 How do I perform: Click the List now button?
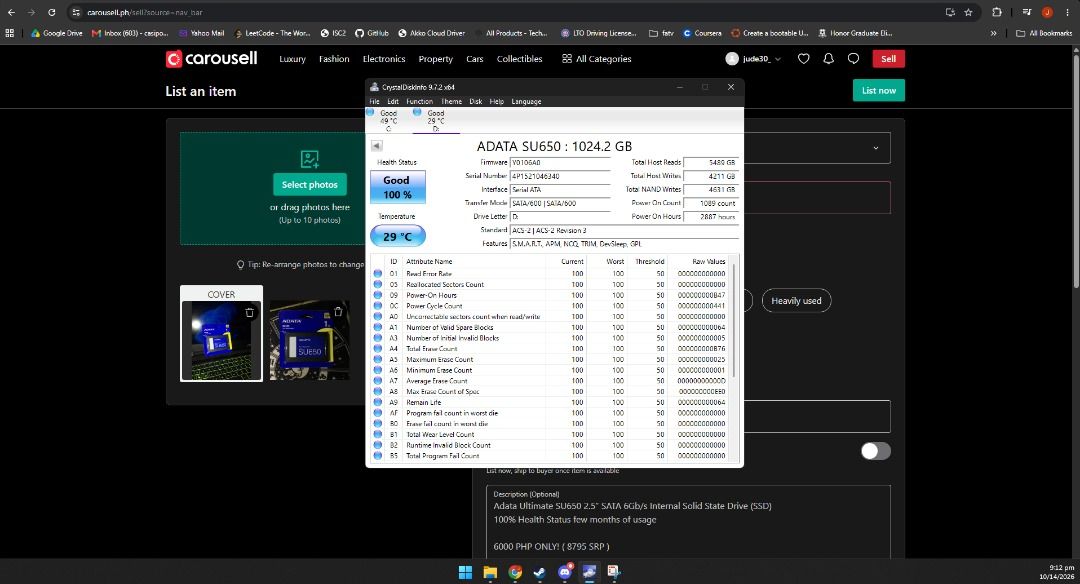tap(879, 90)
